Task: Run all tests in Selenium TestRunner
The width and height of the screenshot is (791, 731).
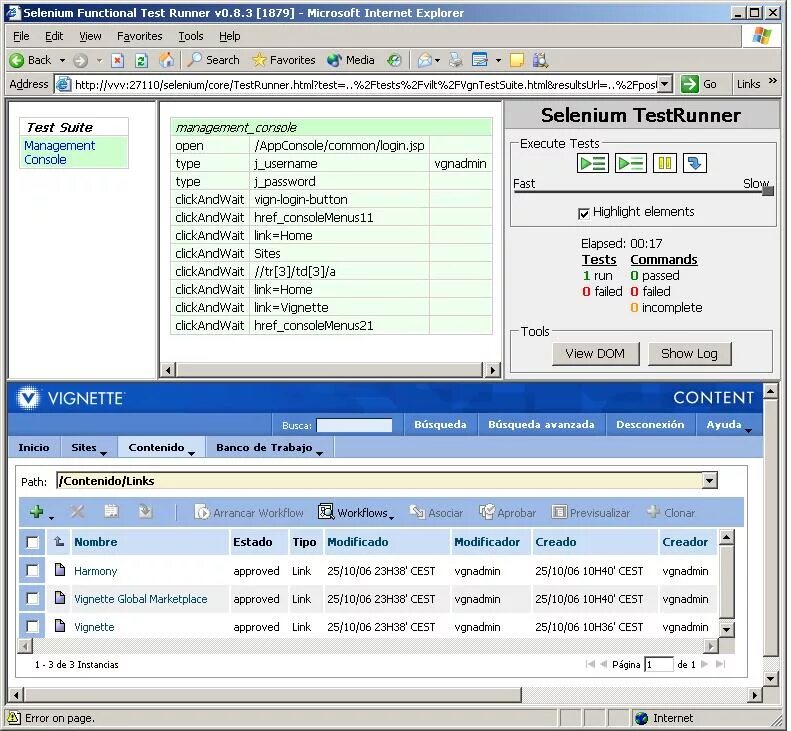Action: coord(592,163)
